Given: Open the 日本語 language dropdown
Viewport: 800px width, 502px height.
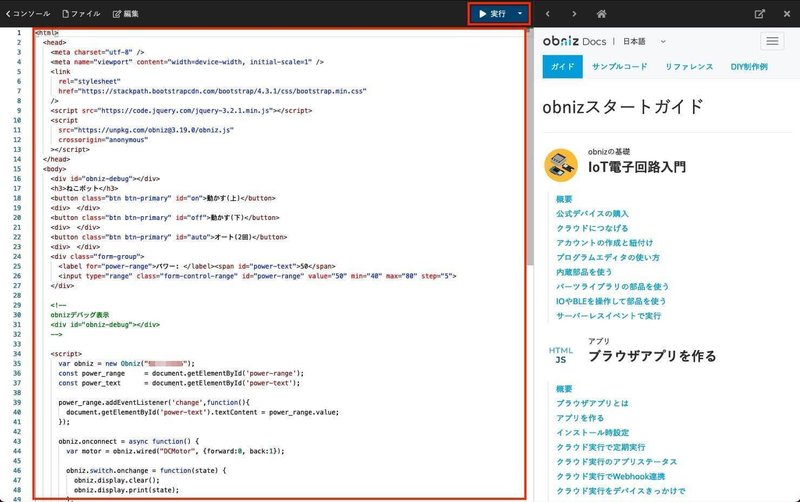Looking at the screenshot, I should tap(644, 41).
